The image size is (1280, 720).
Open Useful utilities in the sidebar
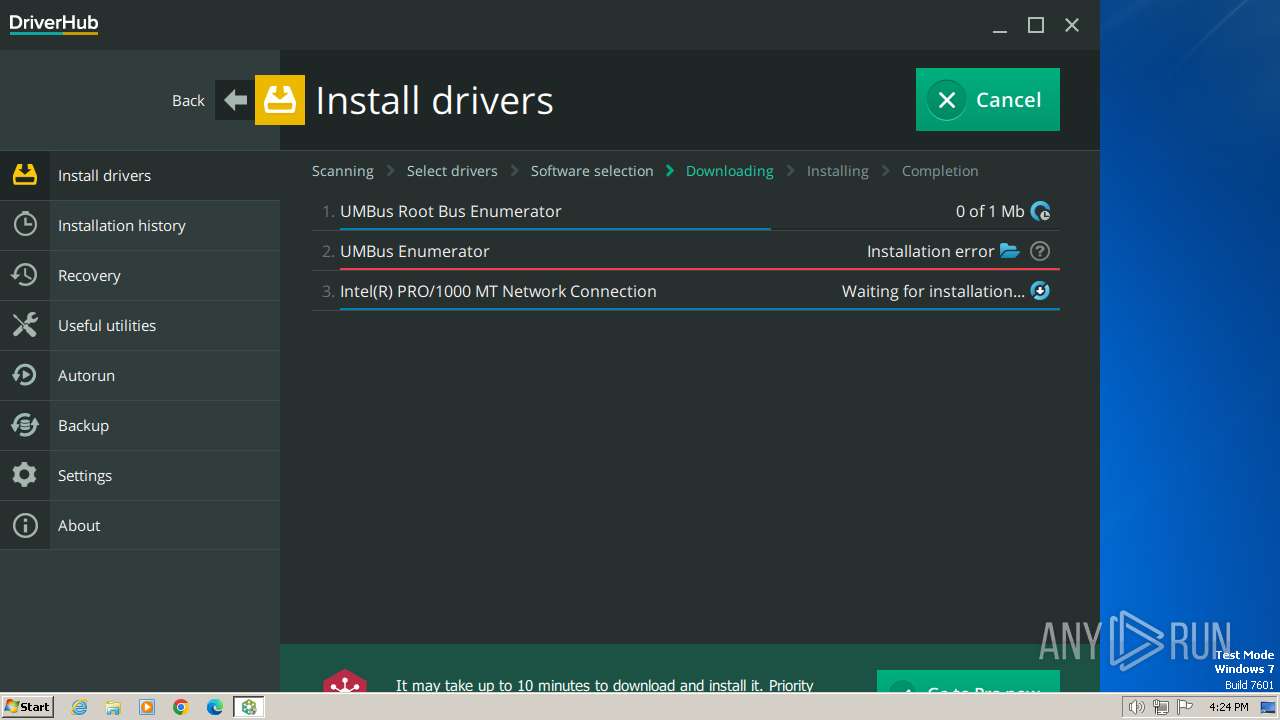[140, 325]
